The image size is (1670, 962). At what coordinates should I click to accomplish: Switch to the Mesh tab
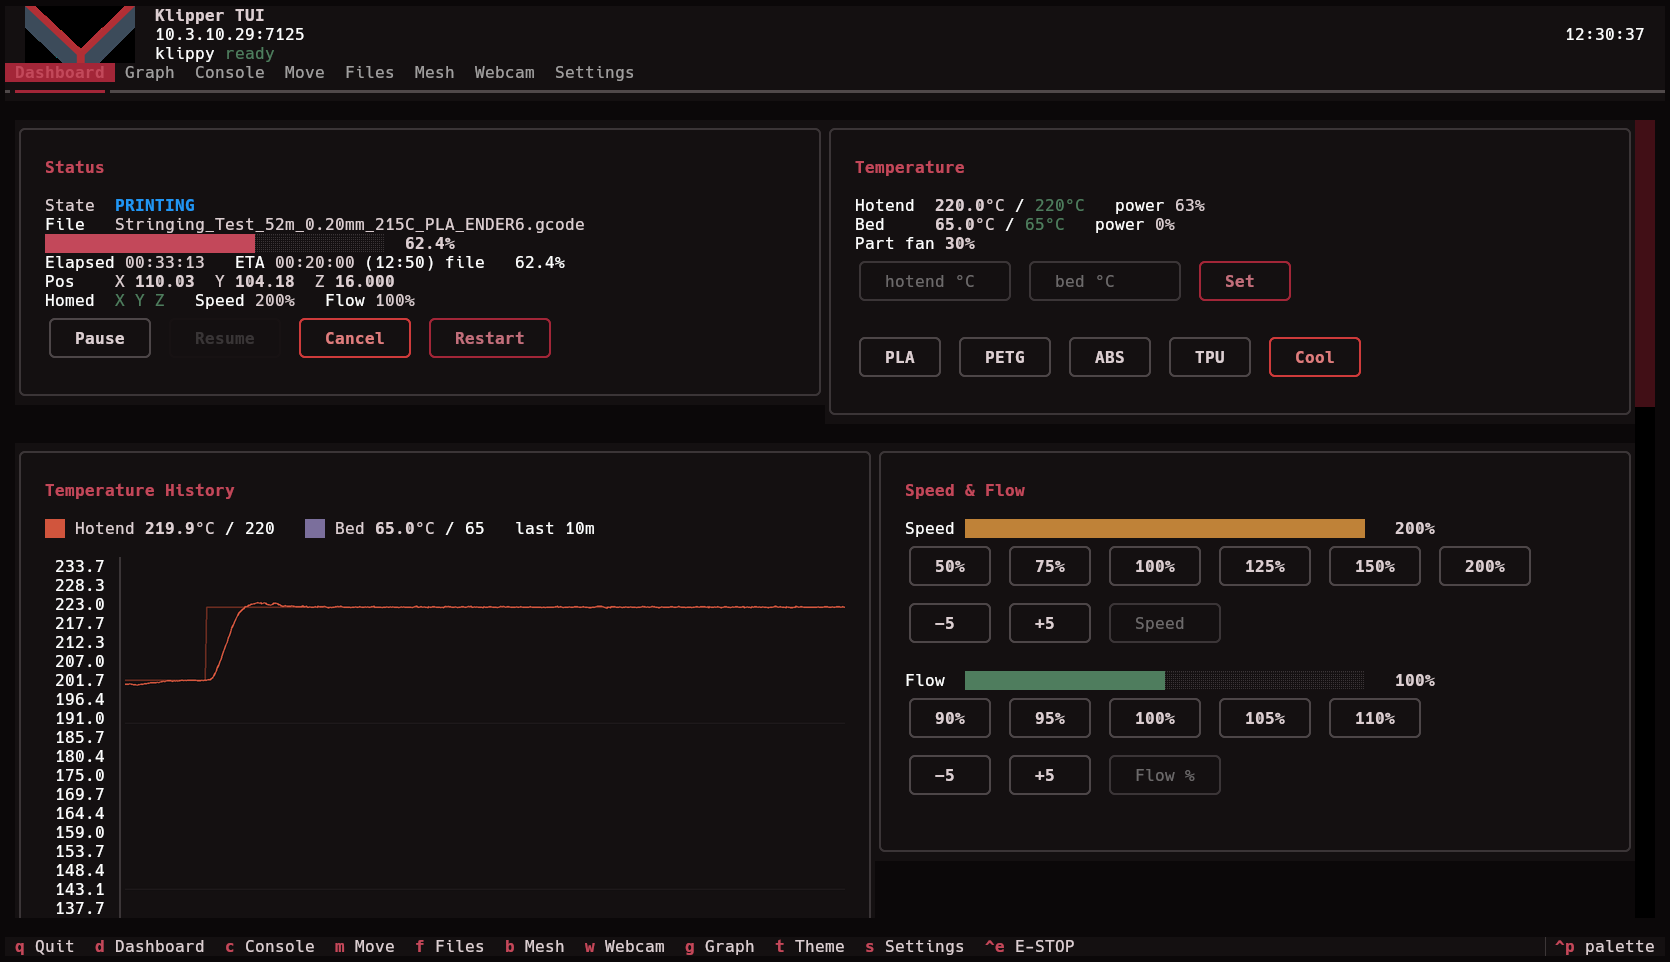pos(435,72)
